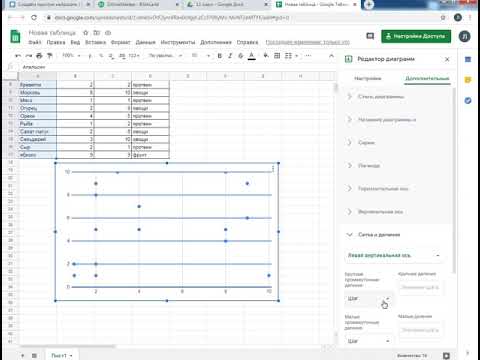The height and width of the screenshot is (360, 480).
Task: Click the Настройки Доступа share button
Action: (x=416, y=36)
